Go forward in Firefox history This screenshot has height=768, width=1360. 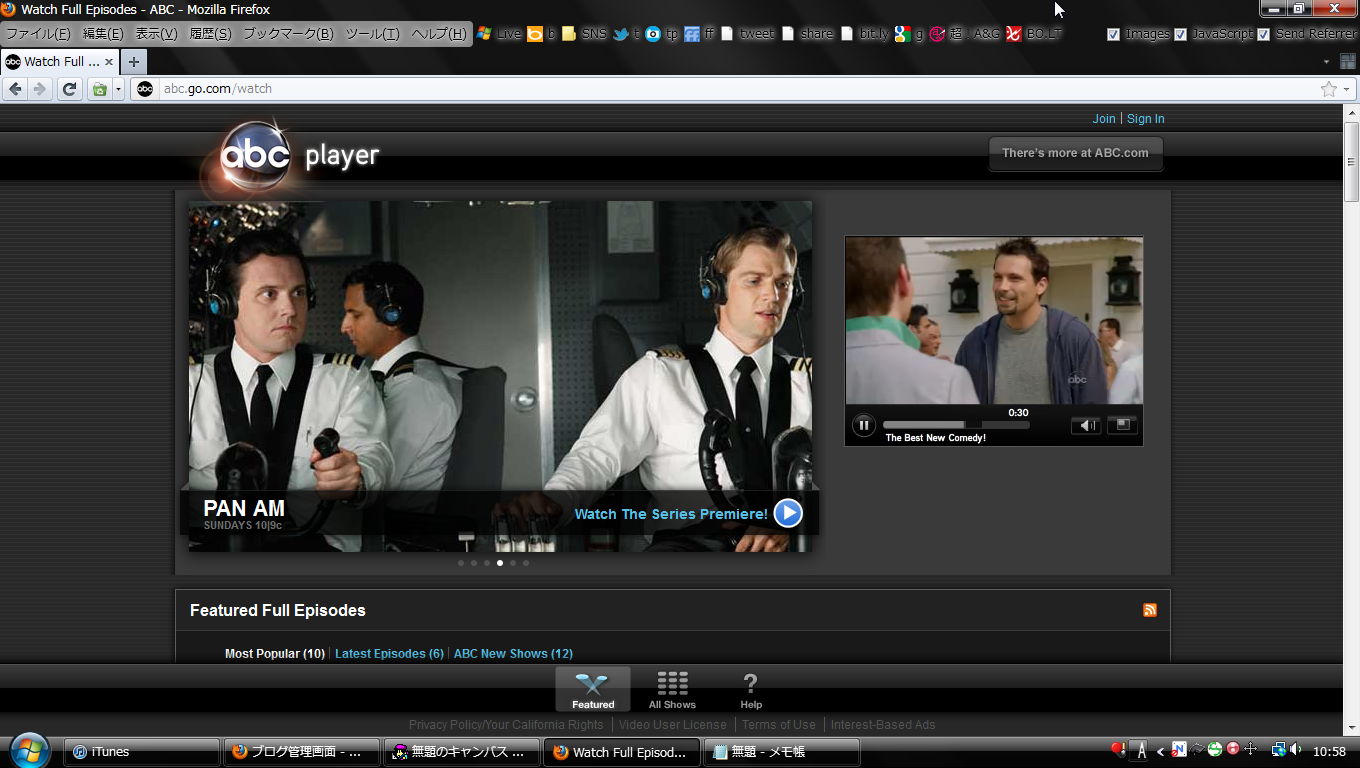39,89
